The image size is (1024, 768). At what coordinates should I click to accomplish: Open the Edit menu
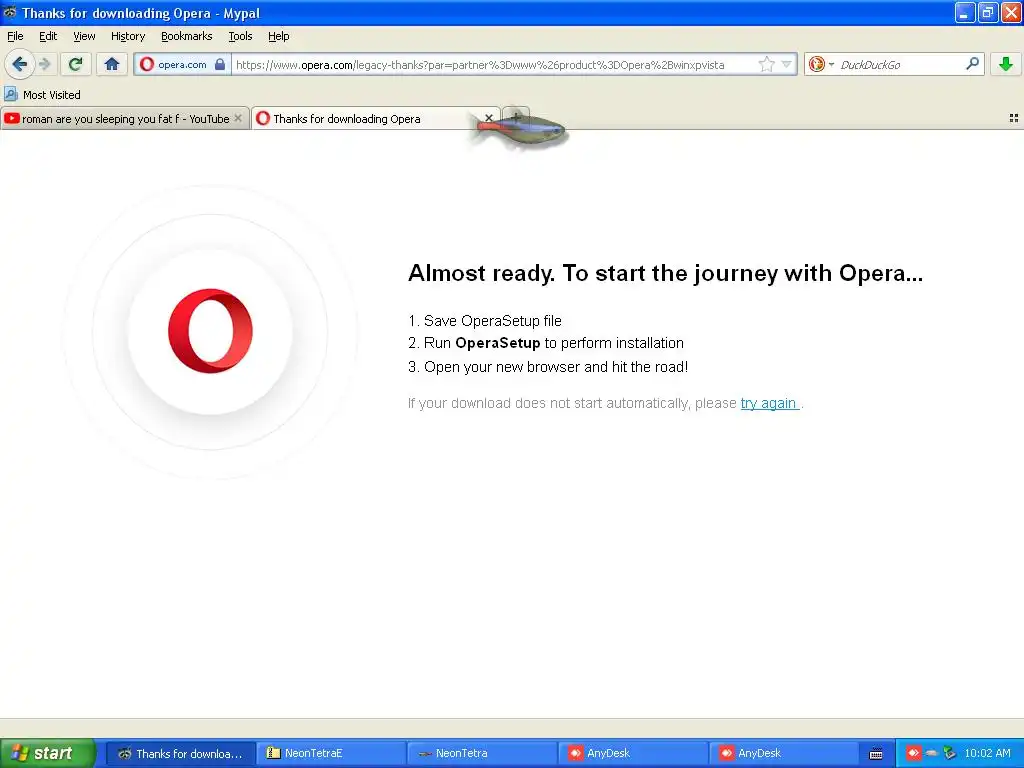(48, 37)
